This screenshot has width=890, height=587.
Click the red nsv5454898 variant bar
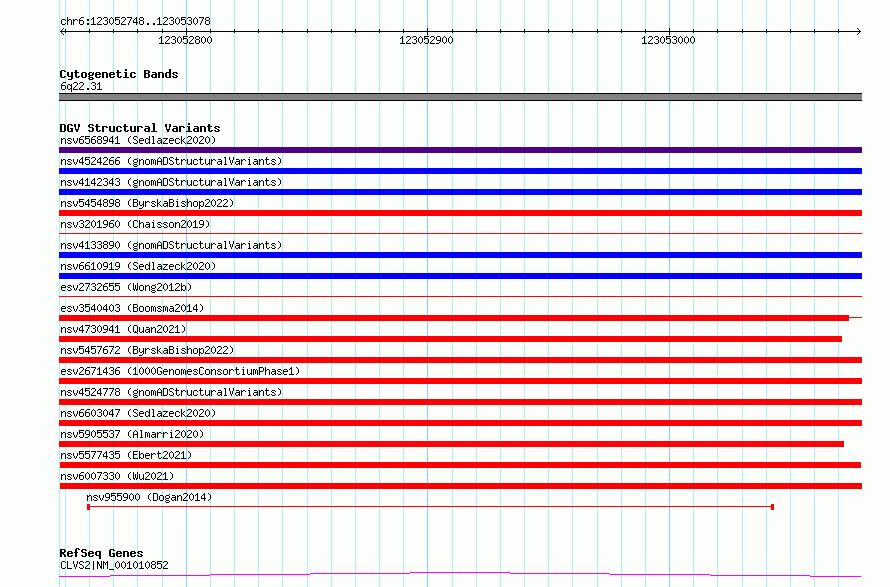coord(460,213)
